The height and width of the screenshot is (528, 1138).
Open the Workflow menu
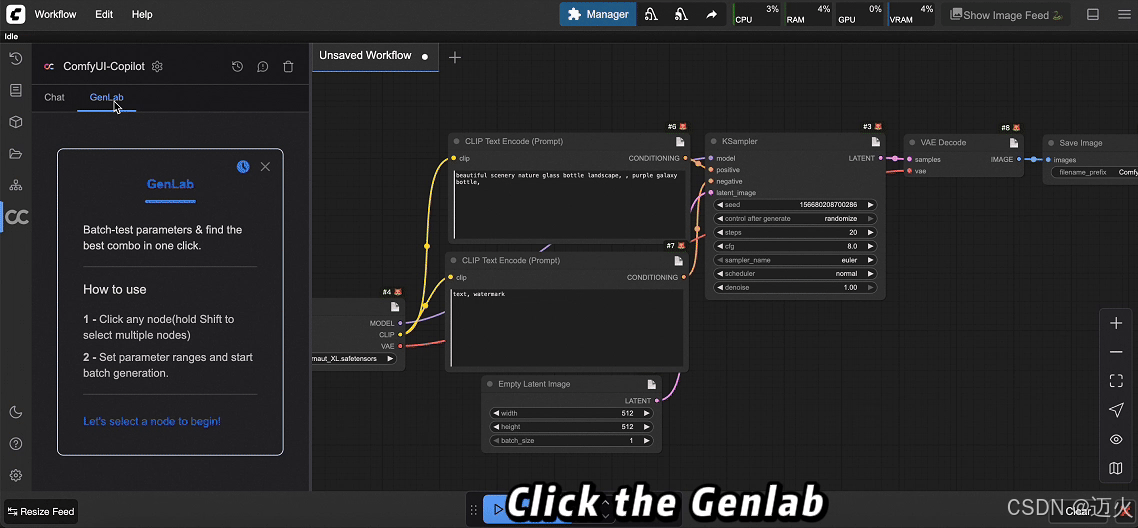55,15
